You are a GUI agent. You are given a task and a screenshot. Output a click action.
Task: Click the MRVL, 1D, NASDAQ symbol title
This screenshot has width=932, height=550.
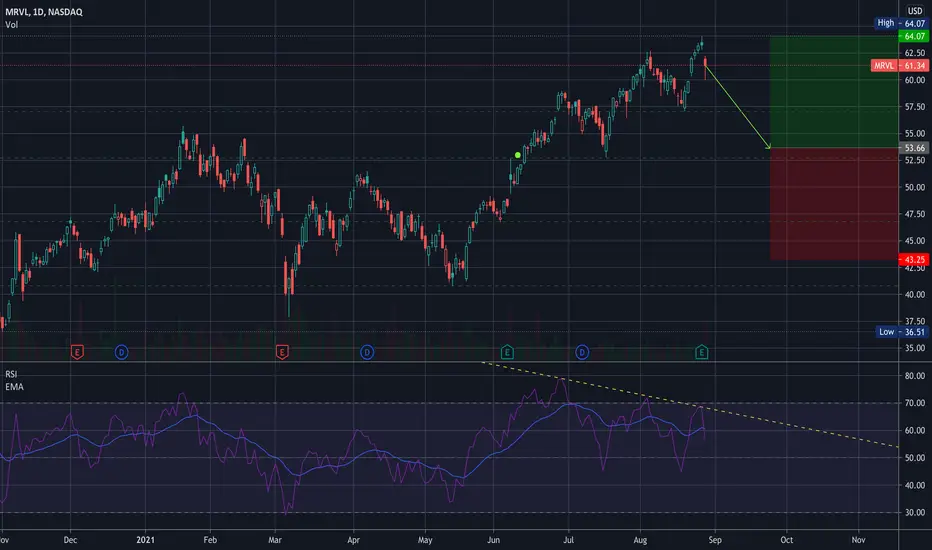point(44,12)
